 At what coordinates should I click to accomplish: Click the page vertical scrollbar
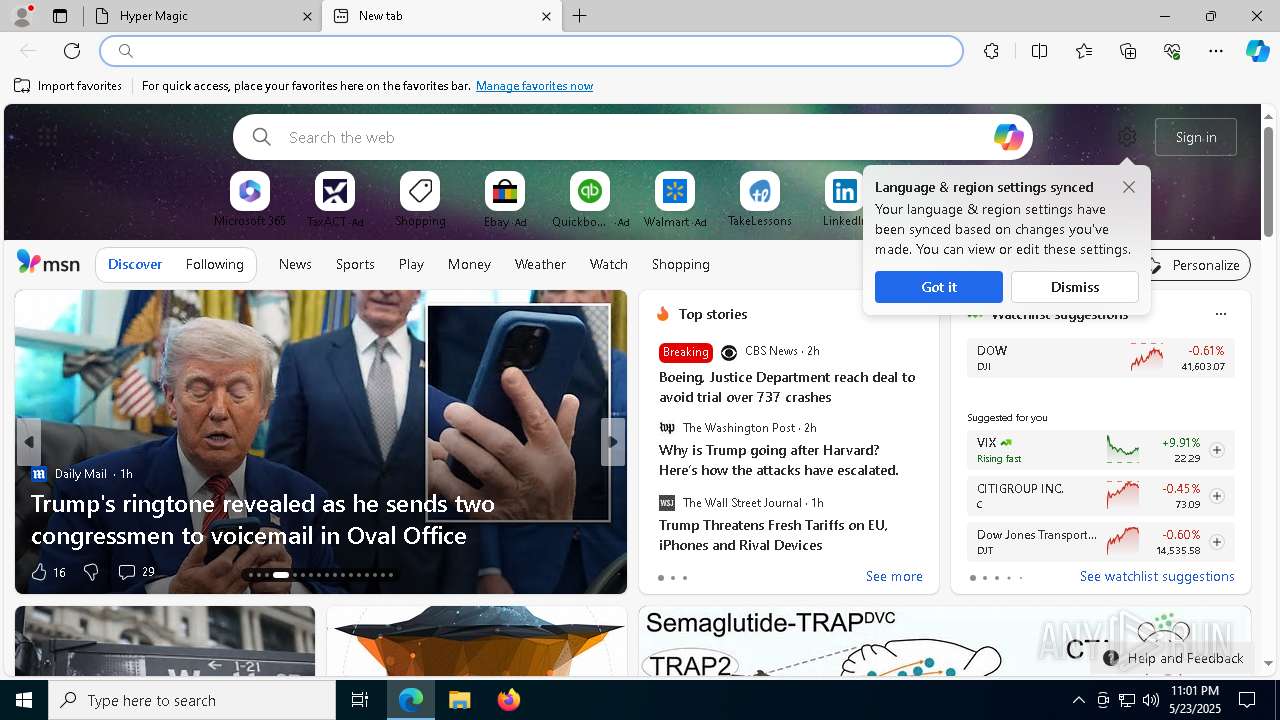[x=1268, y=182]
